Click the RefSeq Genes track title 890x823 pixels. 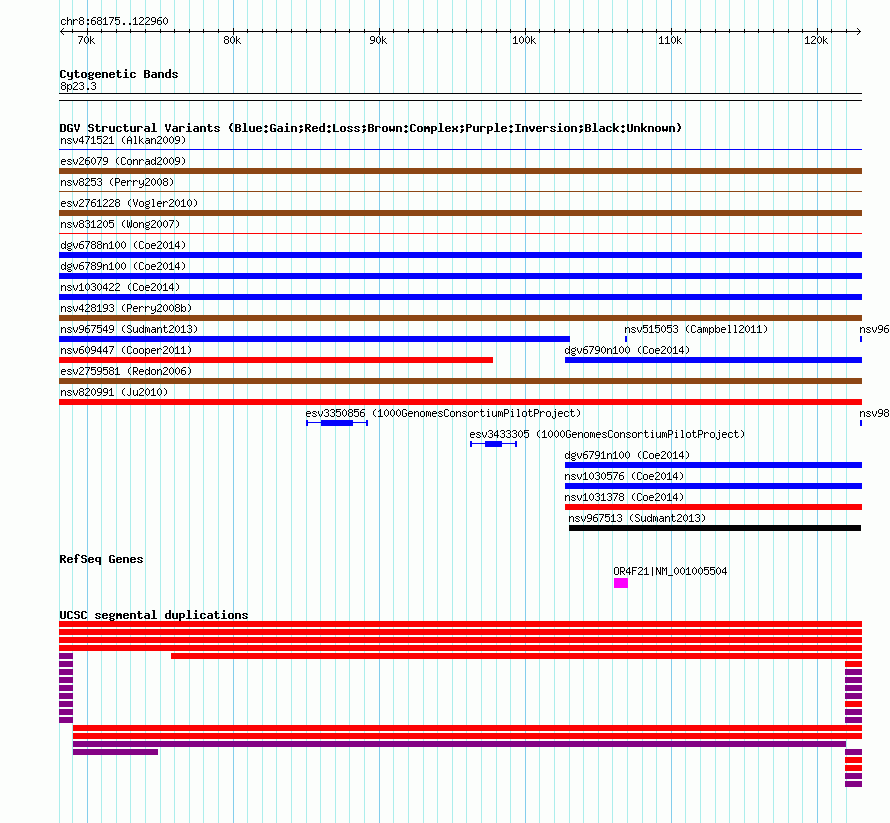point(101,559)
